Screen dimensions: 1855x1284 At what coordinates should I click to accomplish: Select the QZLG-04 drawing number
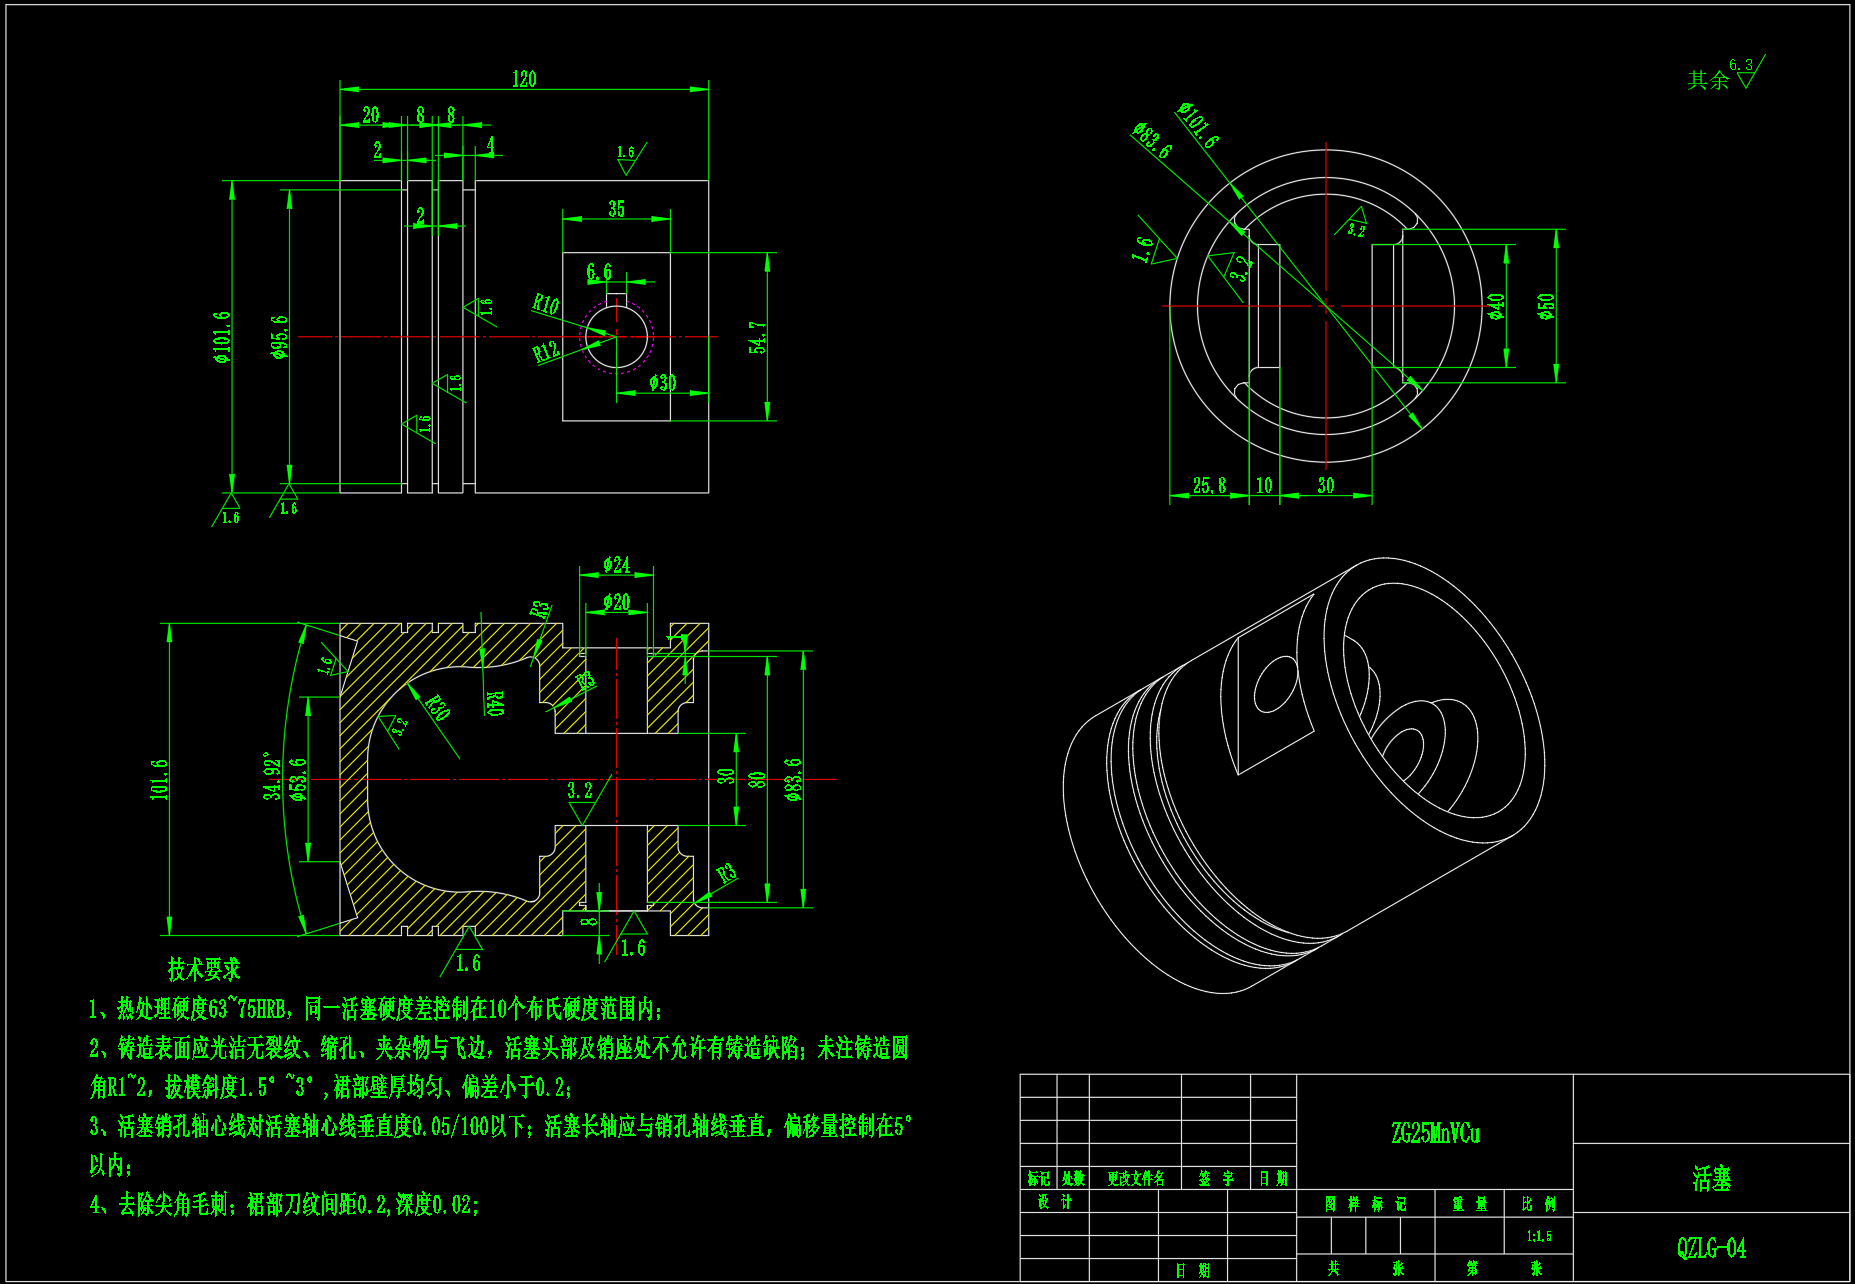[1711, 1248]
